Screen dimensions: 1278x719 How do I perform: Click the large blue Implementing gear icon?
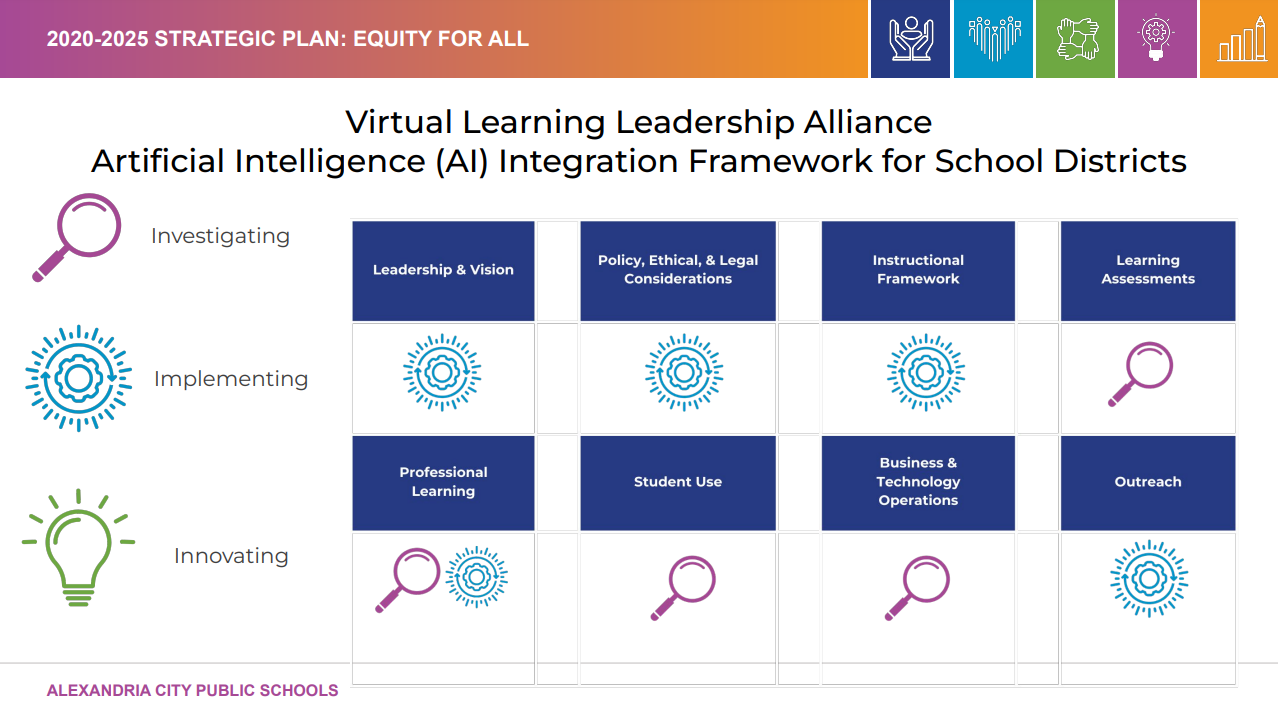click(78, 378)
